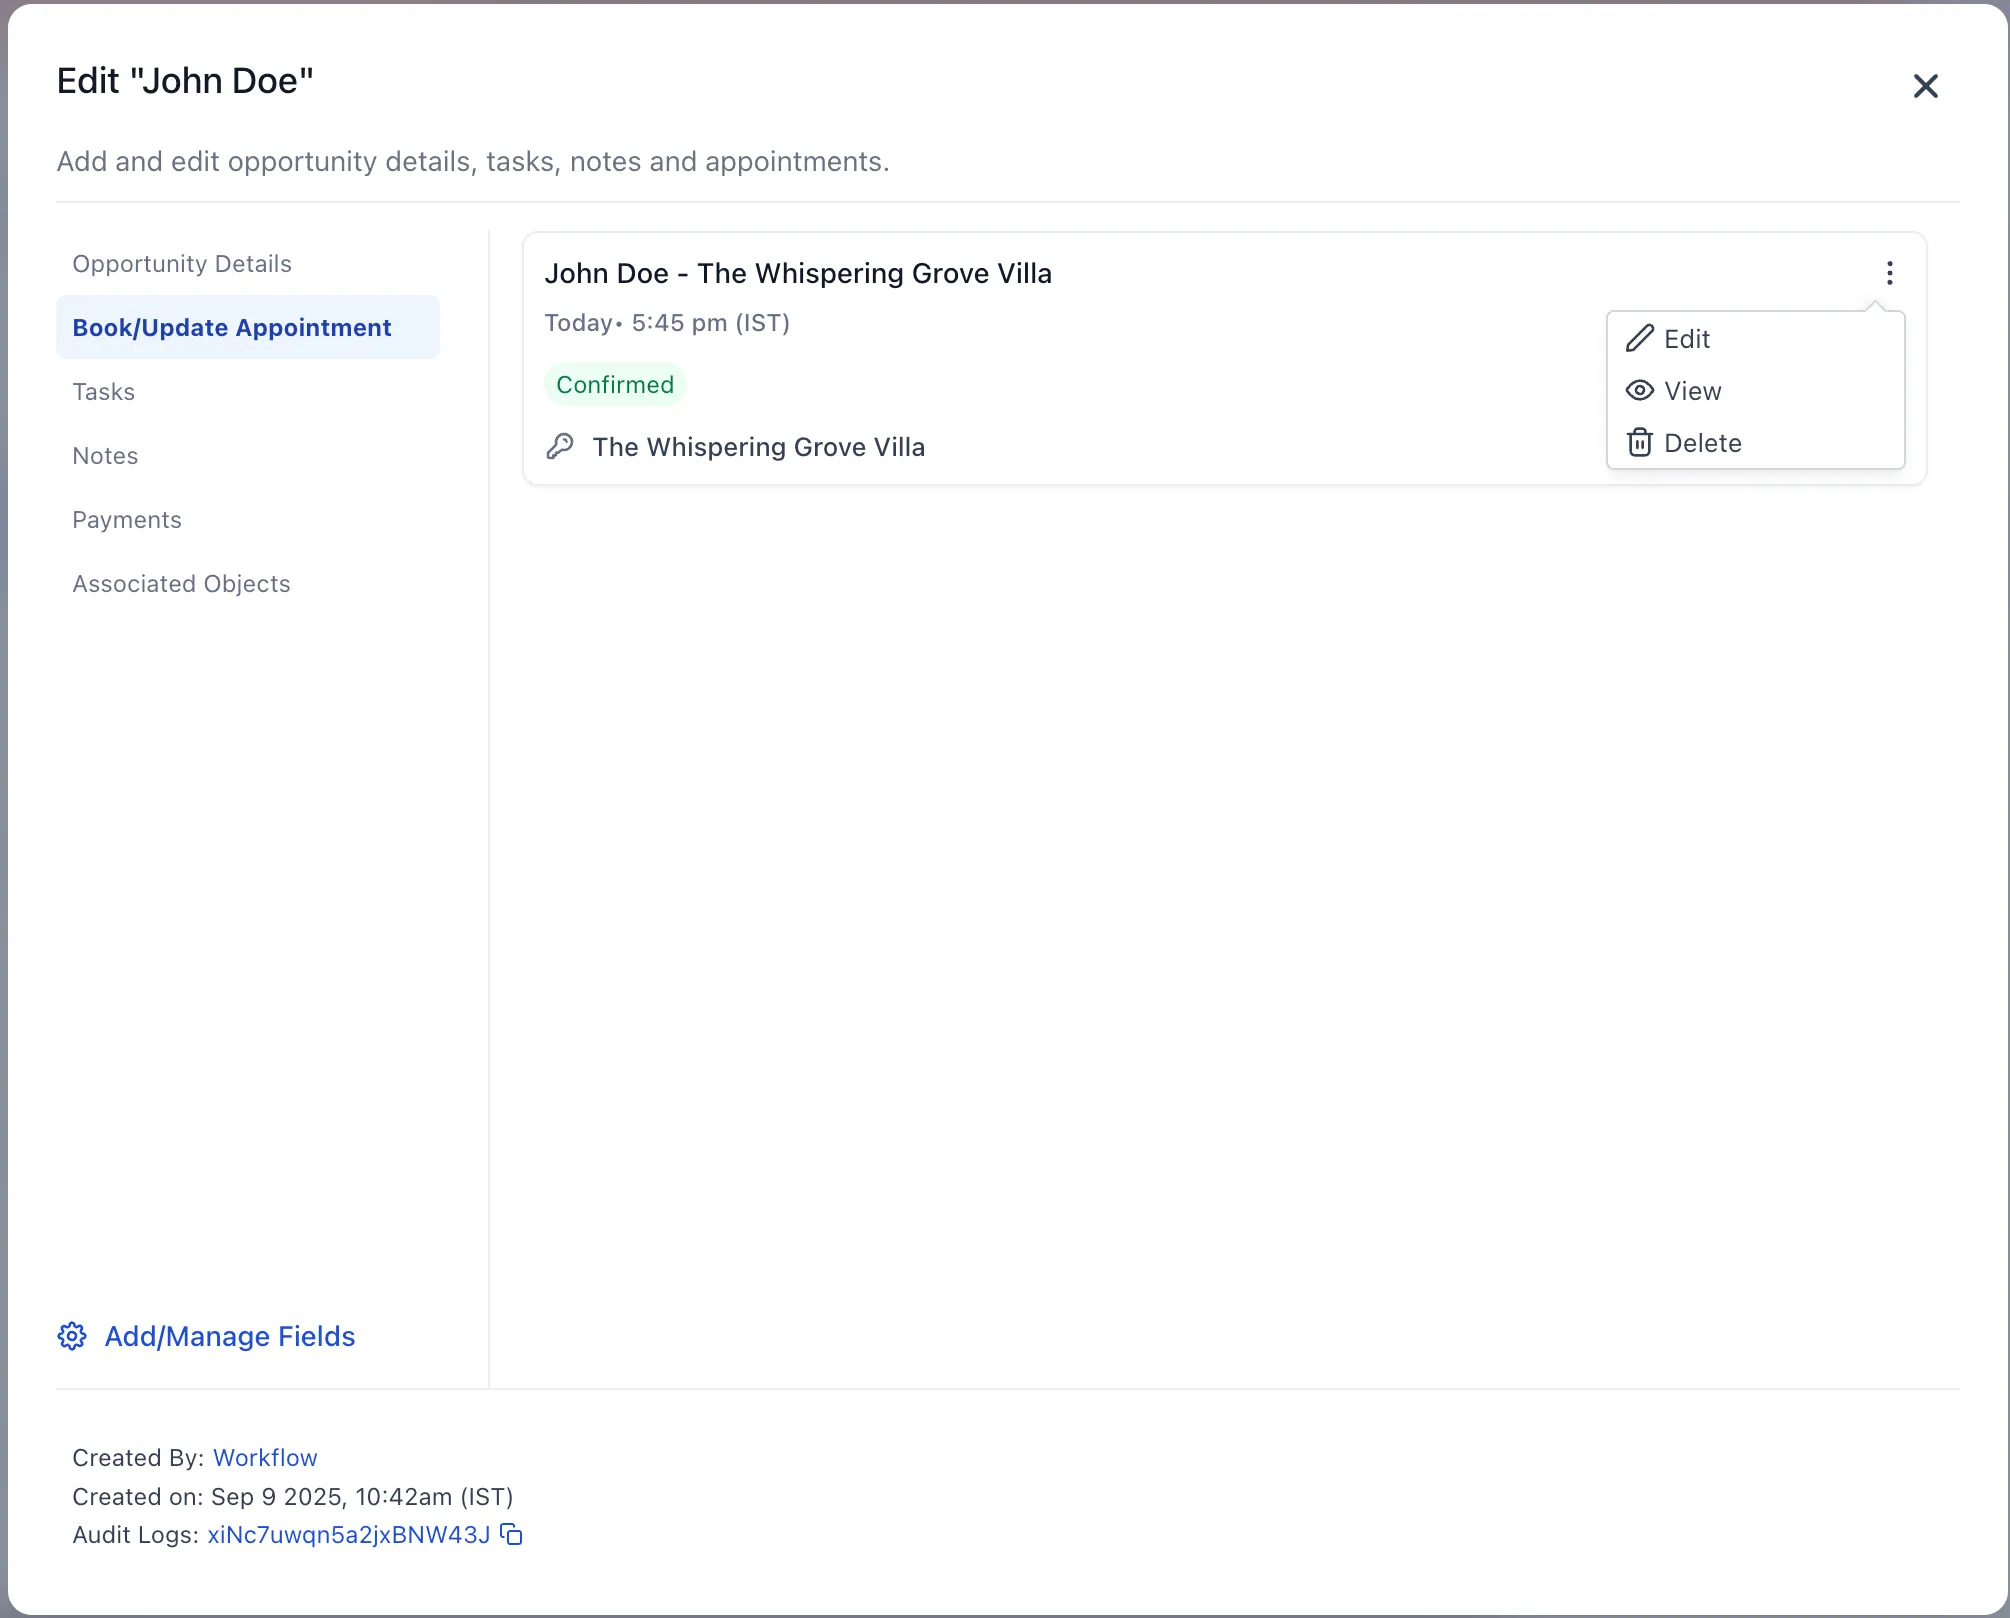
Task: Open the Workflow link in Created By
Action: (x=264, y=1457)
